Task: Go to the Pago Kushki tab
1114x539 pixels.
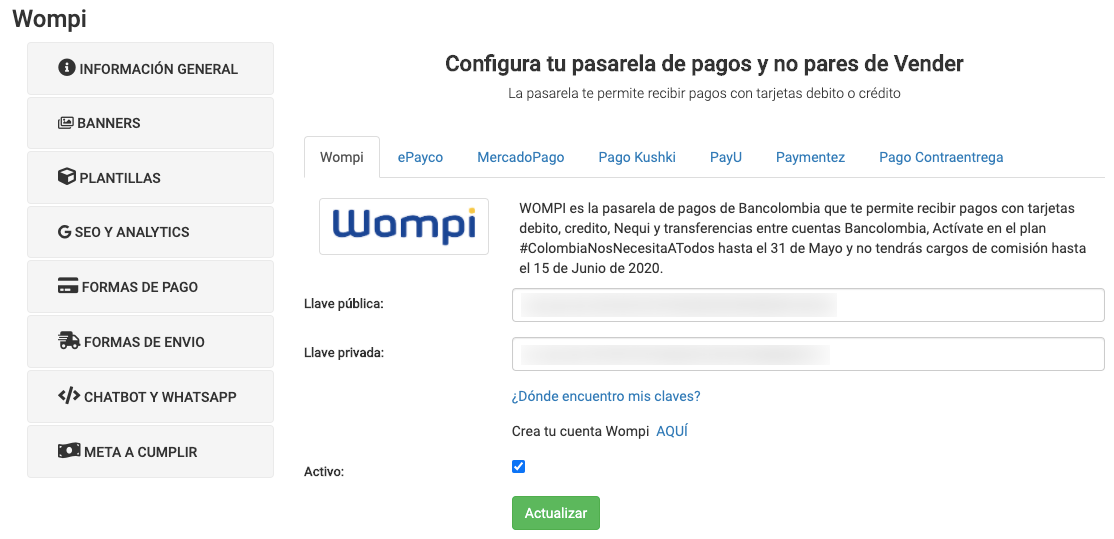Action: [x=637, y=157]
